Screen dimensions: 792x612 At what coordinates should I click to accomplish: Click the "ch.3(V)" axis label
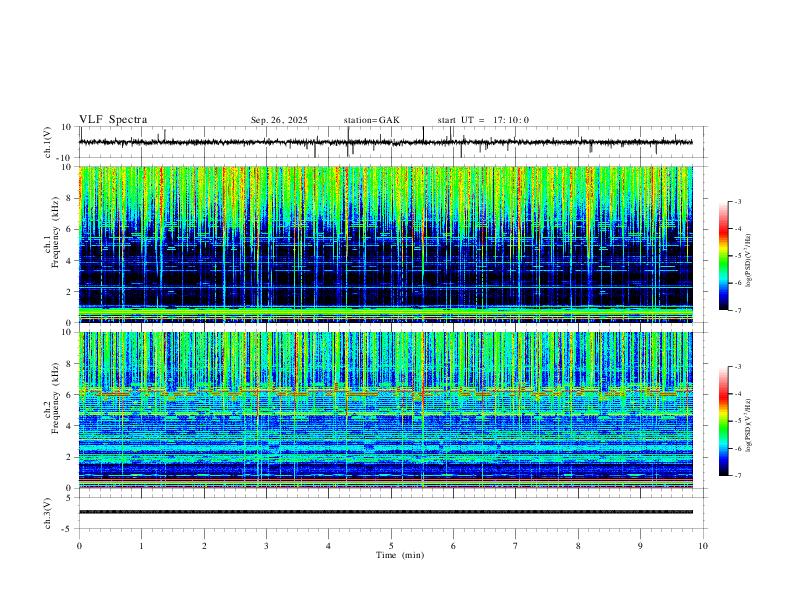(48, 513)
